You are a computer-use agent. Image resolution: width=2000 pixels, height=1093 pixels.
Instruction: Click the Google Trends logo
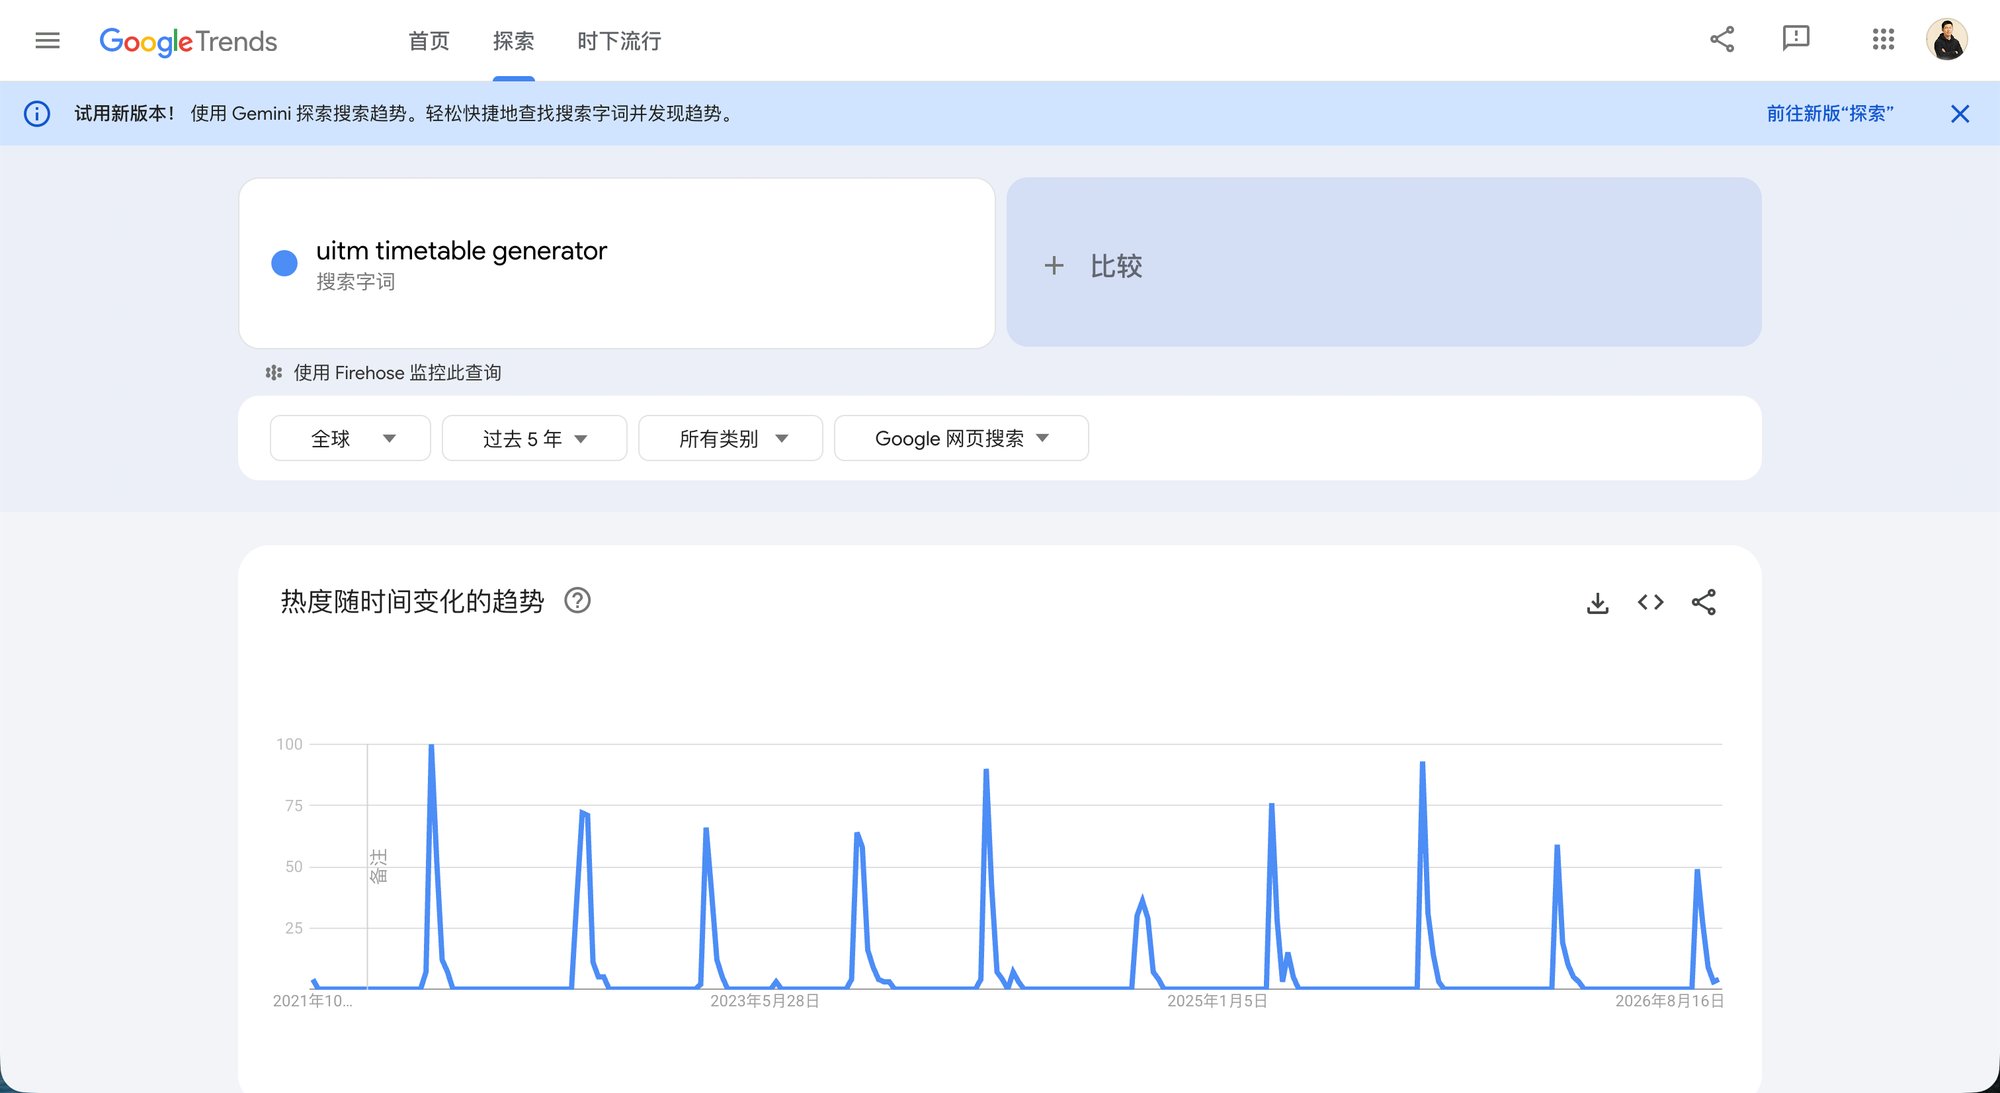[x=188, y=41]
